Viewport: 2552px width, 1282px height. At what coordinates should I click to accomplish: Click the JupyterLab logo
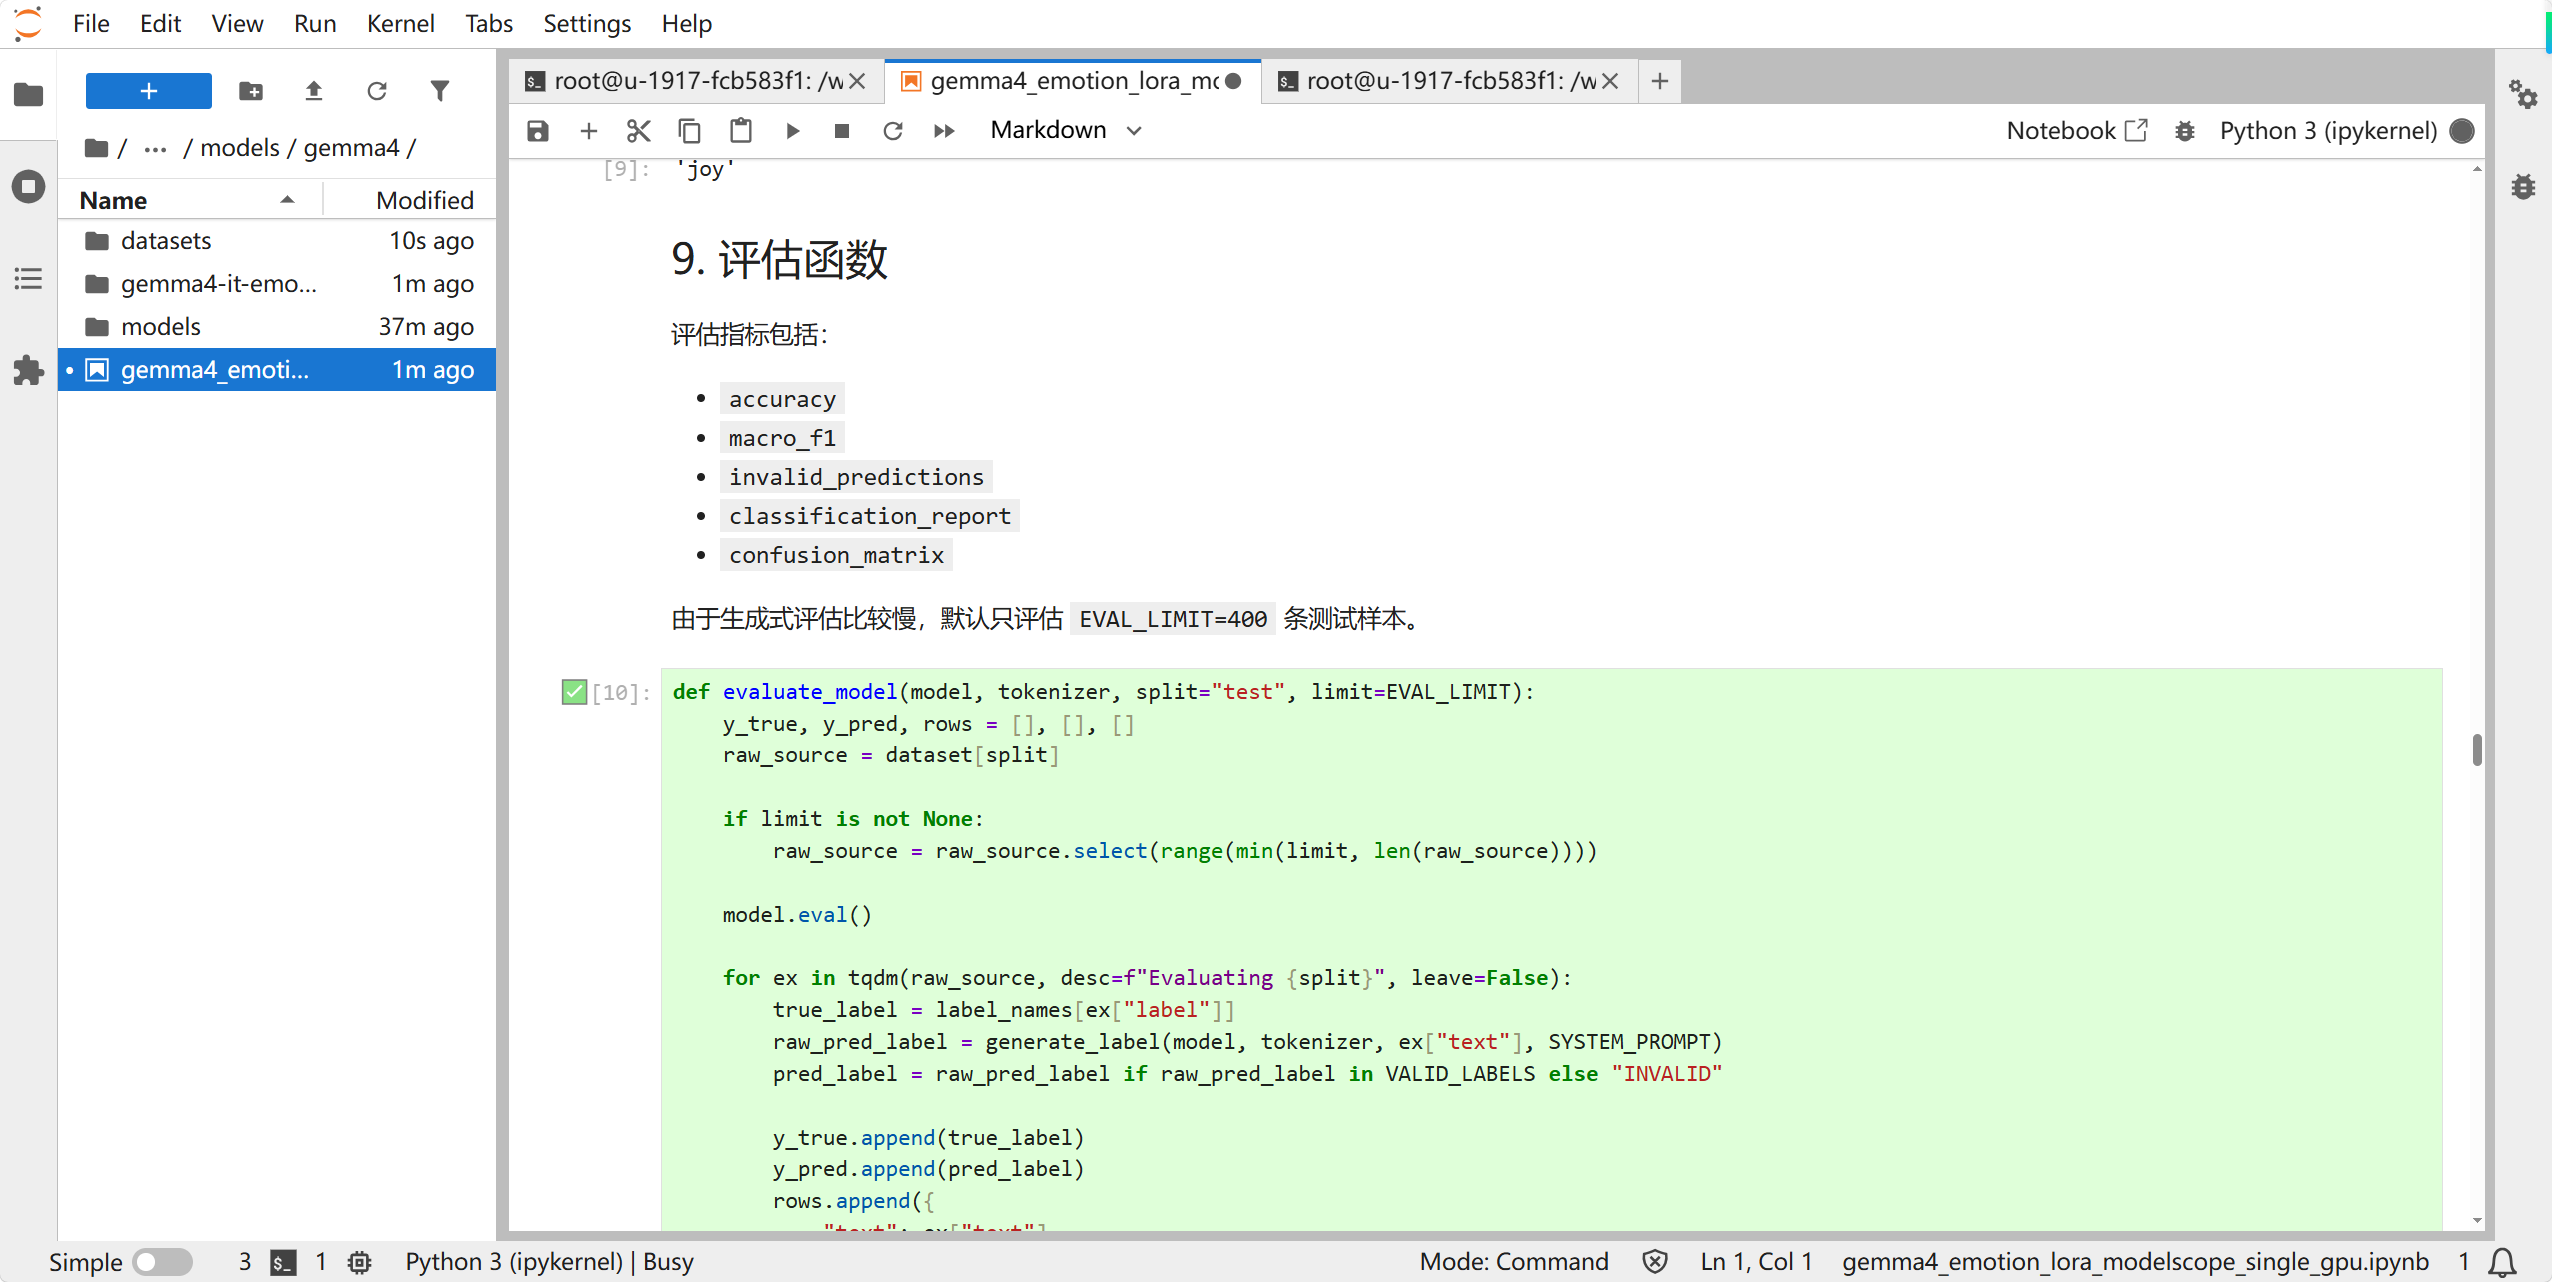coord(28,23)
